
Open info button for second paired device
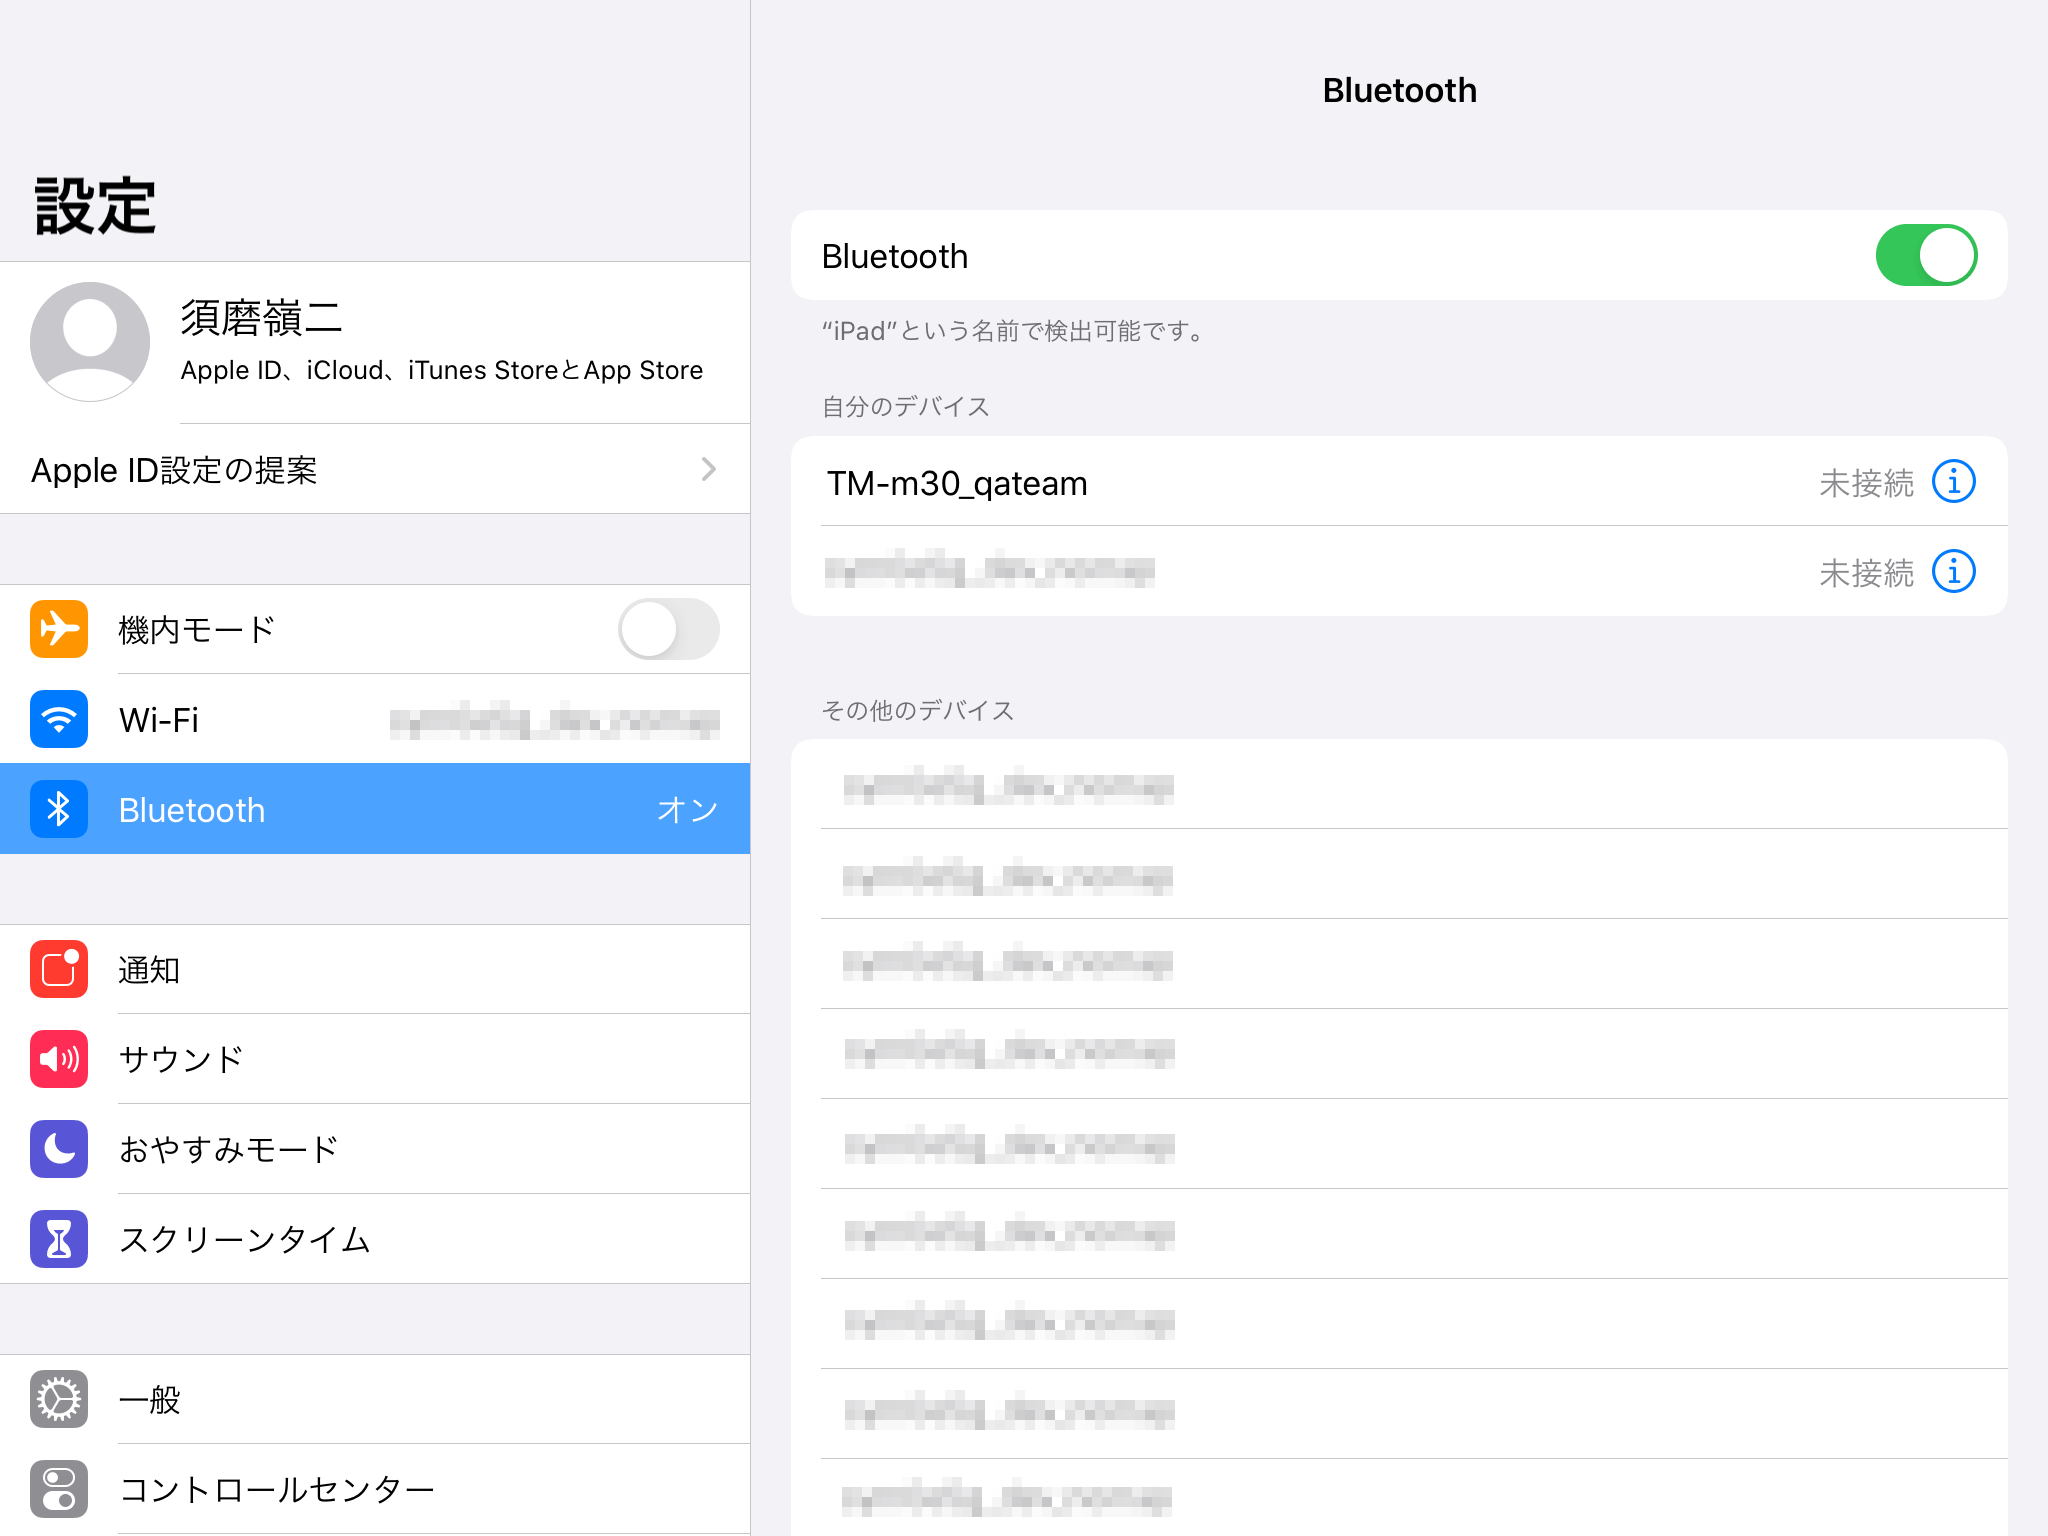point(1953,572)
